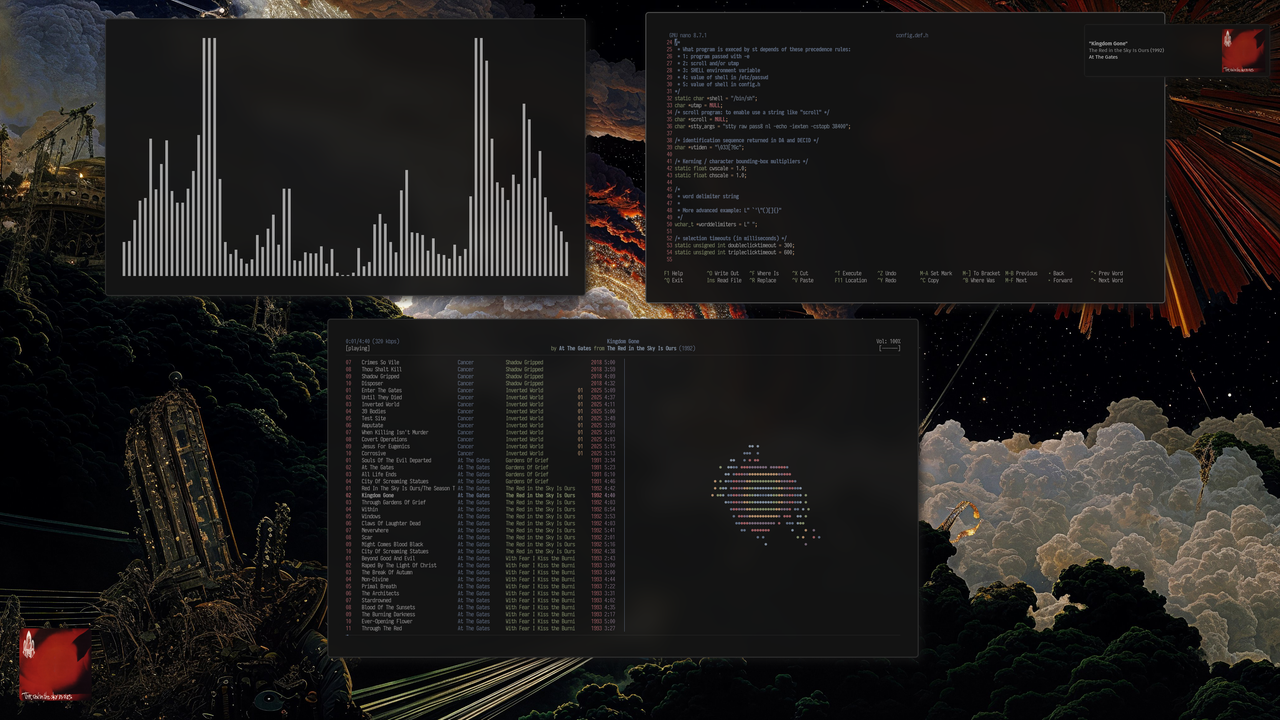Click the Execute shortcut in nano

click(x=848, y=273)
